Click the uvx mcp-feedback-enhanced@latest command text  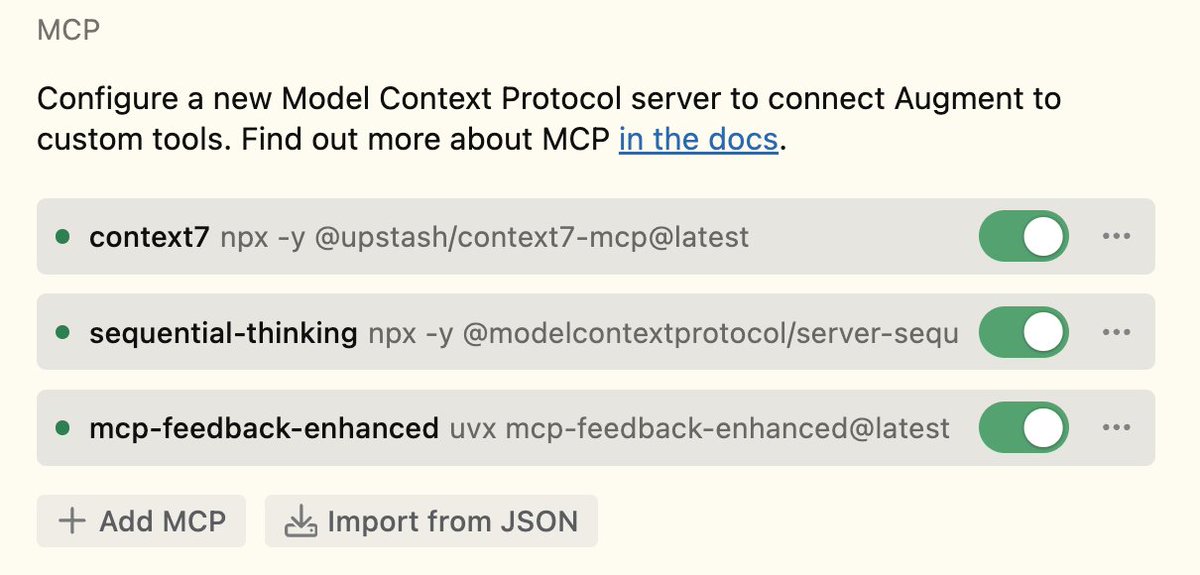[699, 429]
